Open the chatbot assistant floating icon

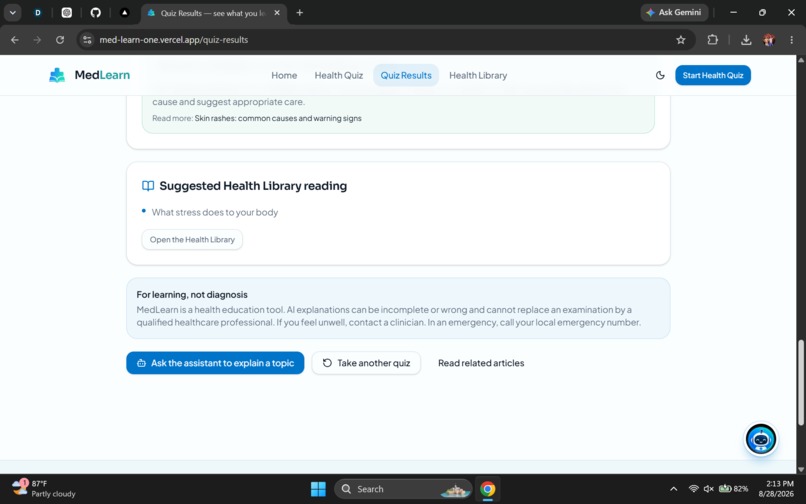[x=761, y=439]
